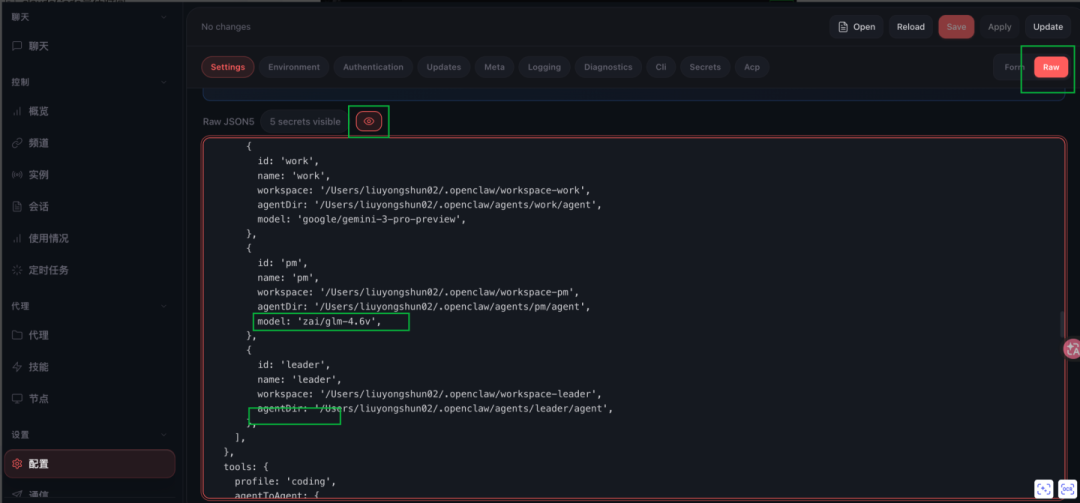
Task: Switch to the Authentication tab
Action: coord(373,67)
